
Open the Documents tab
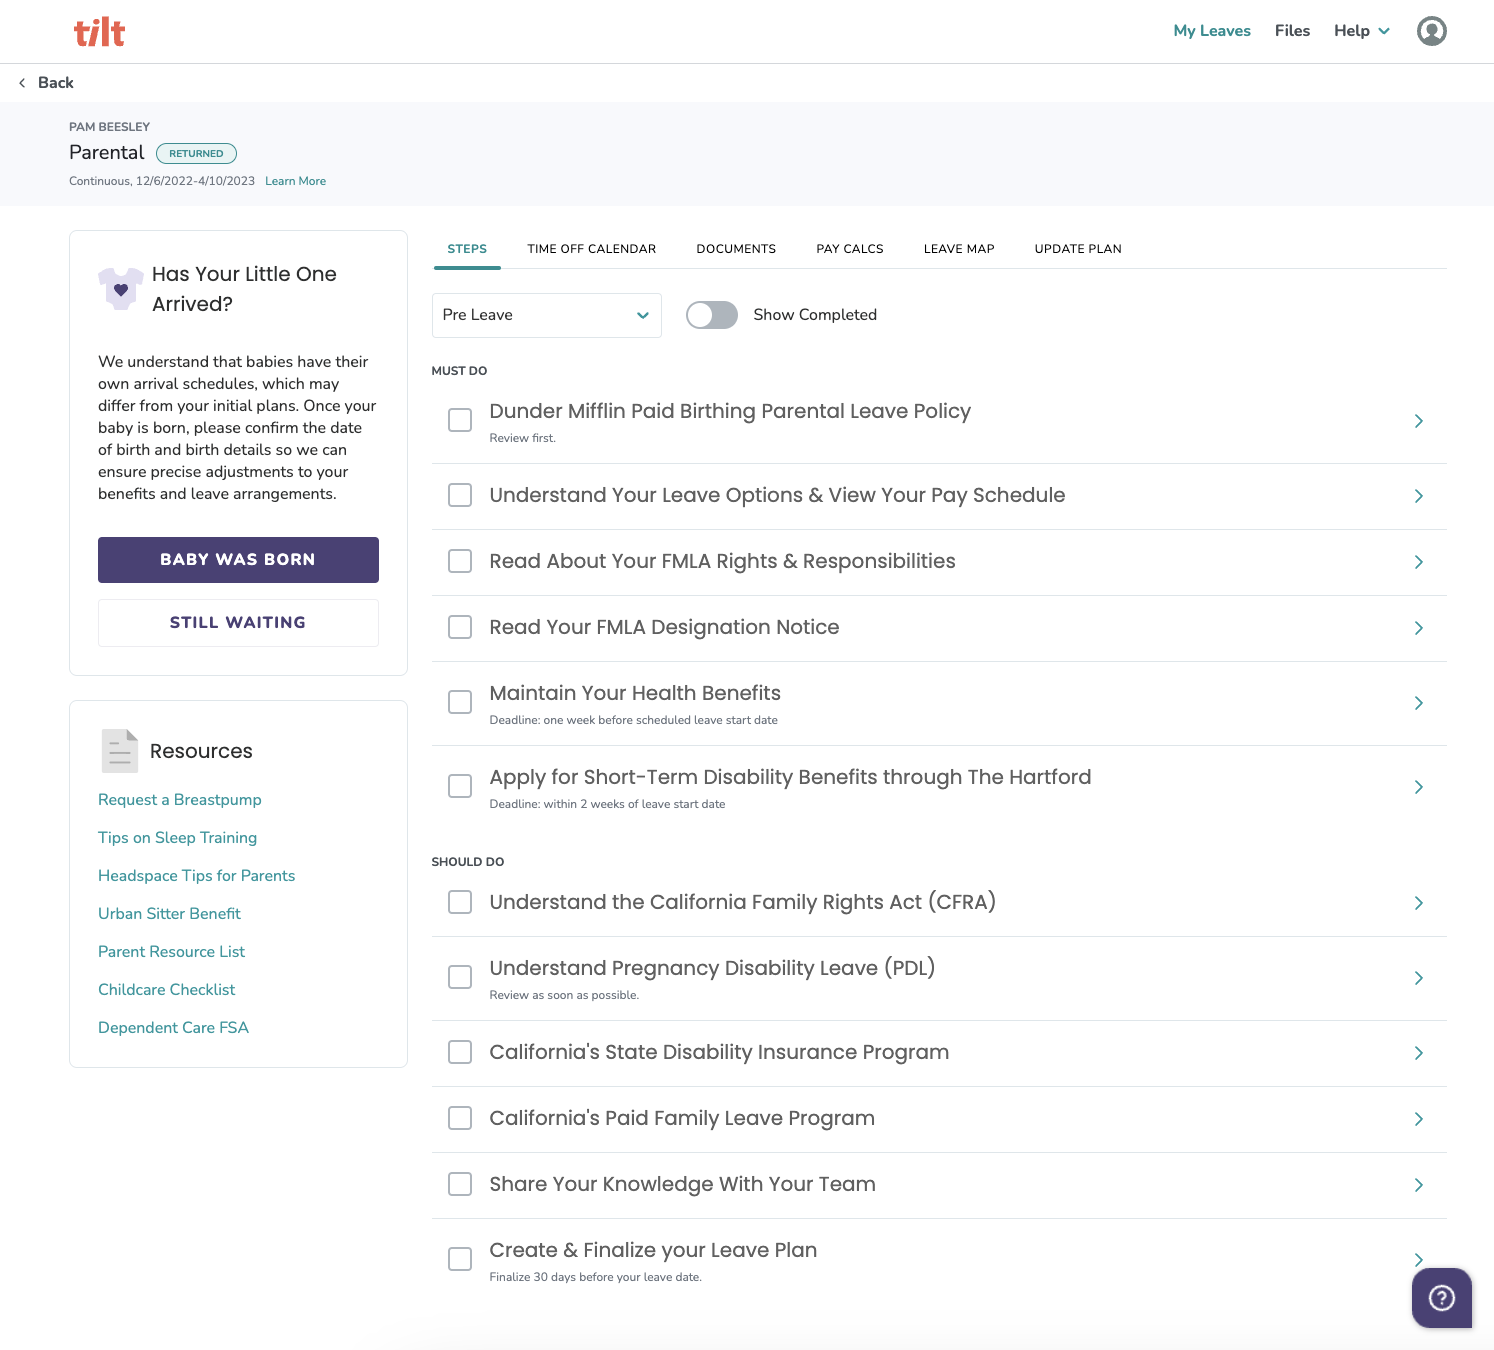(x=736, y=248)
